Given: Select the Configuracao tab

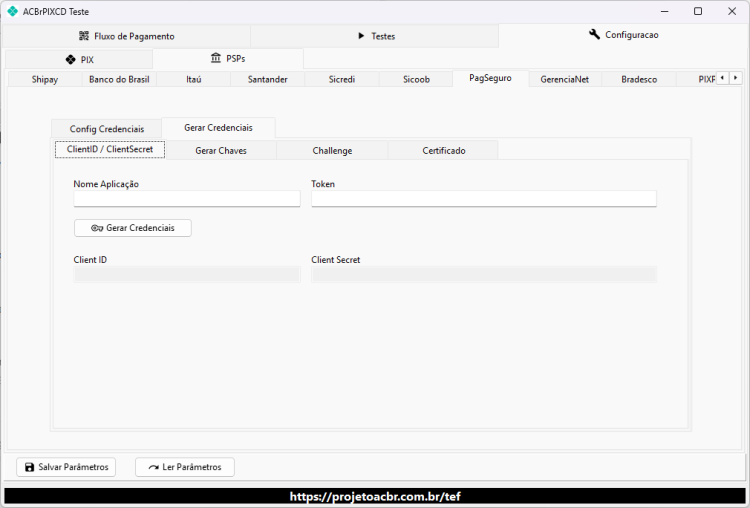Looking at the screenshot, I should [623, 35].
